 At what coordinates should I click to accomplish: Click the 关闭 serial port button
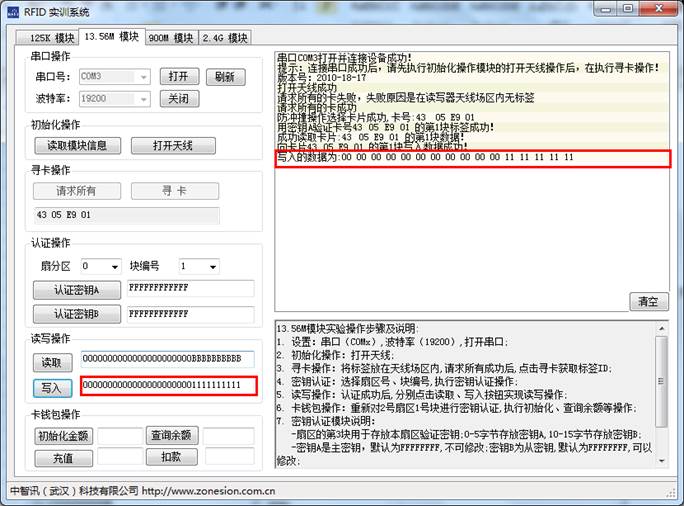coord(177,99)
